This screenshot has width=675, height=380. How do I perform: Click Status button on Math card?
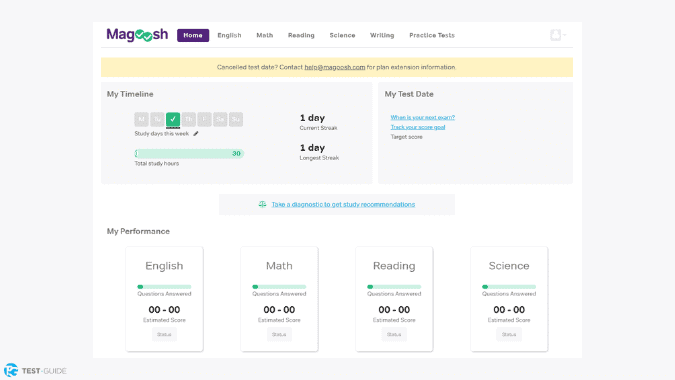[x=279, y=334]
